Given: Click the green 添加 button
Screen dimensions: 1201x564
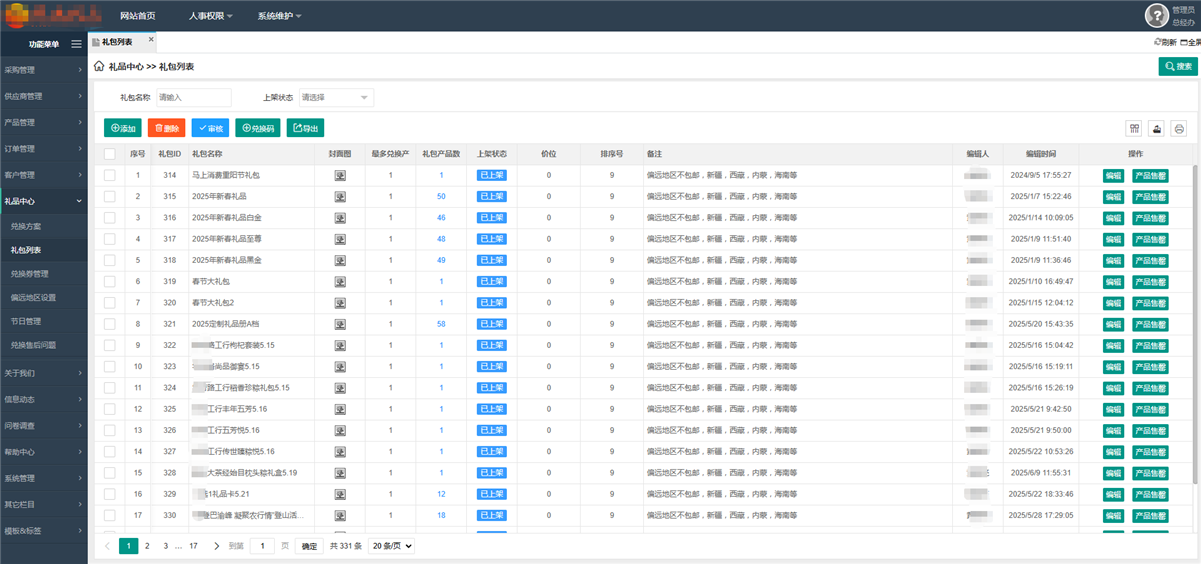Looking at the screenshot, I should coord(123,128).
